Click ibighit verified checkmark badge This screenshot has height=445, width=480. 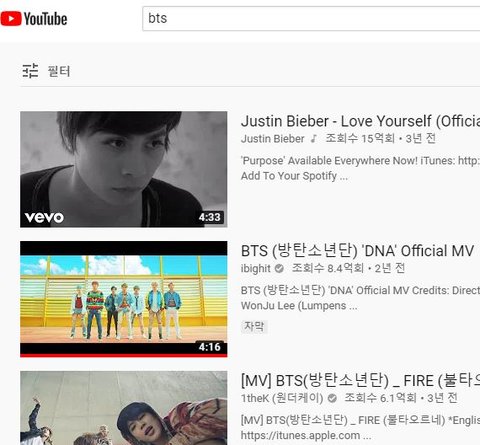[279, 268]
